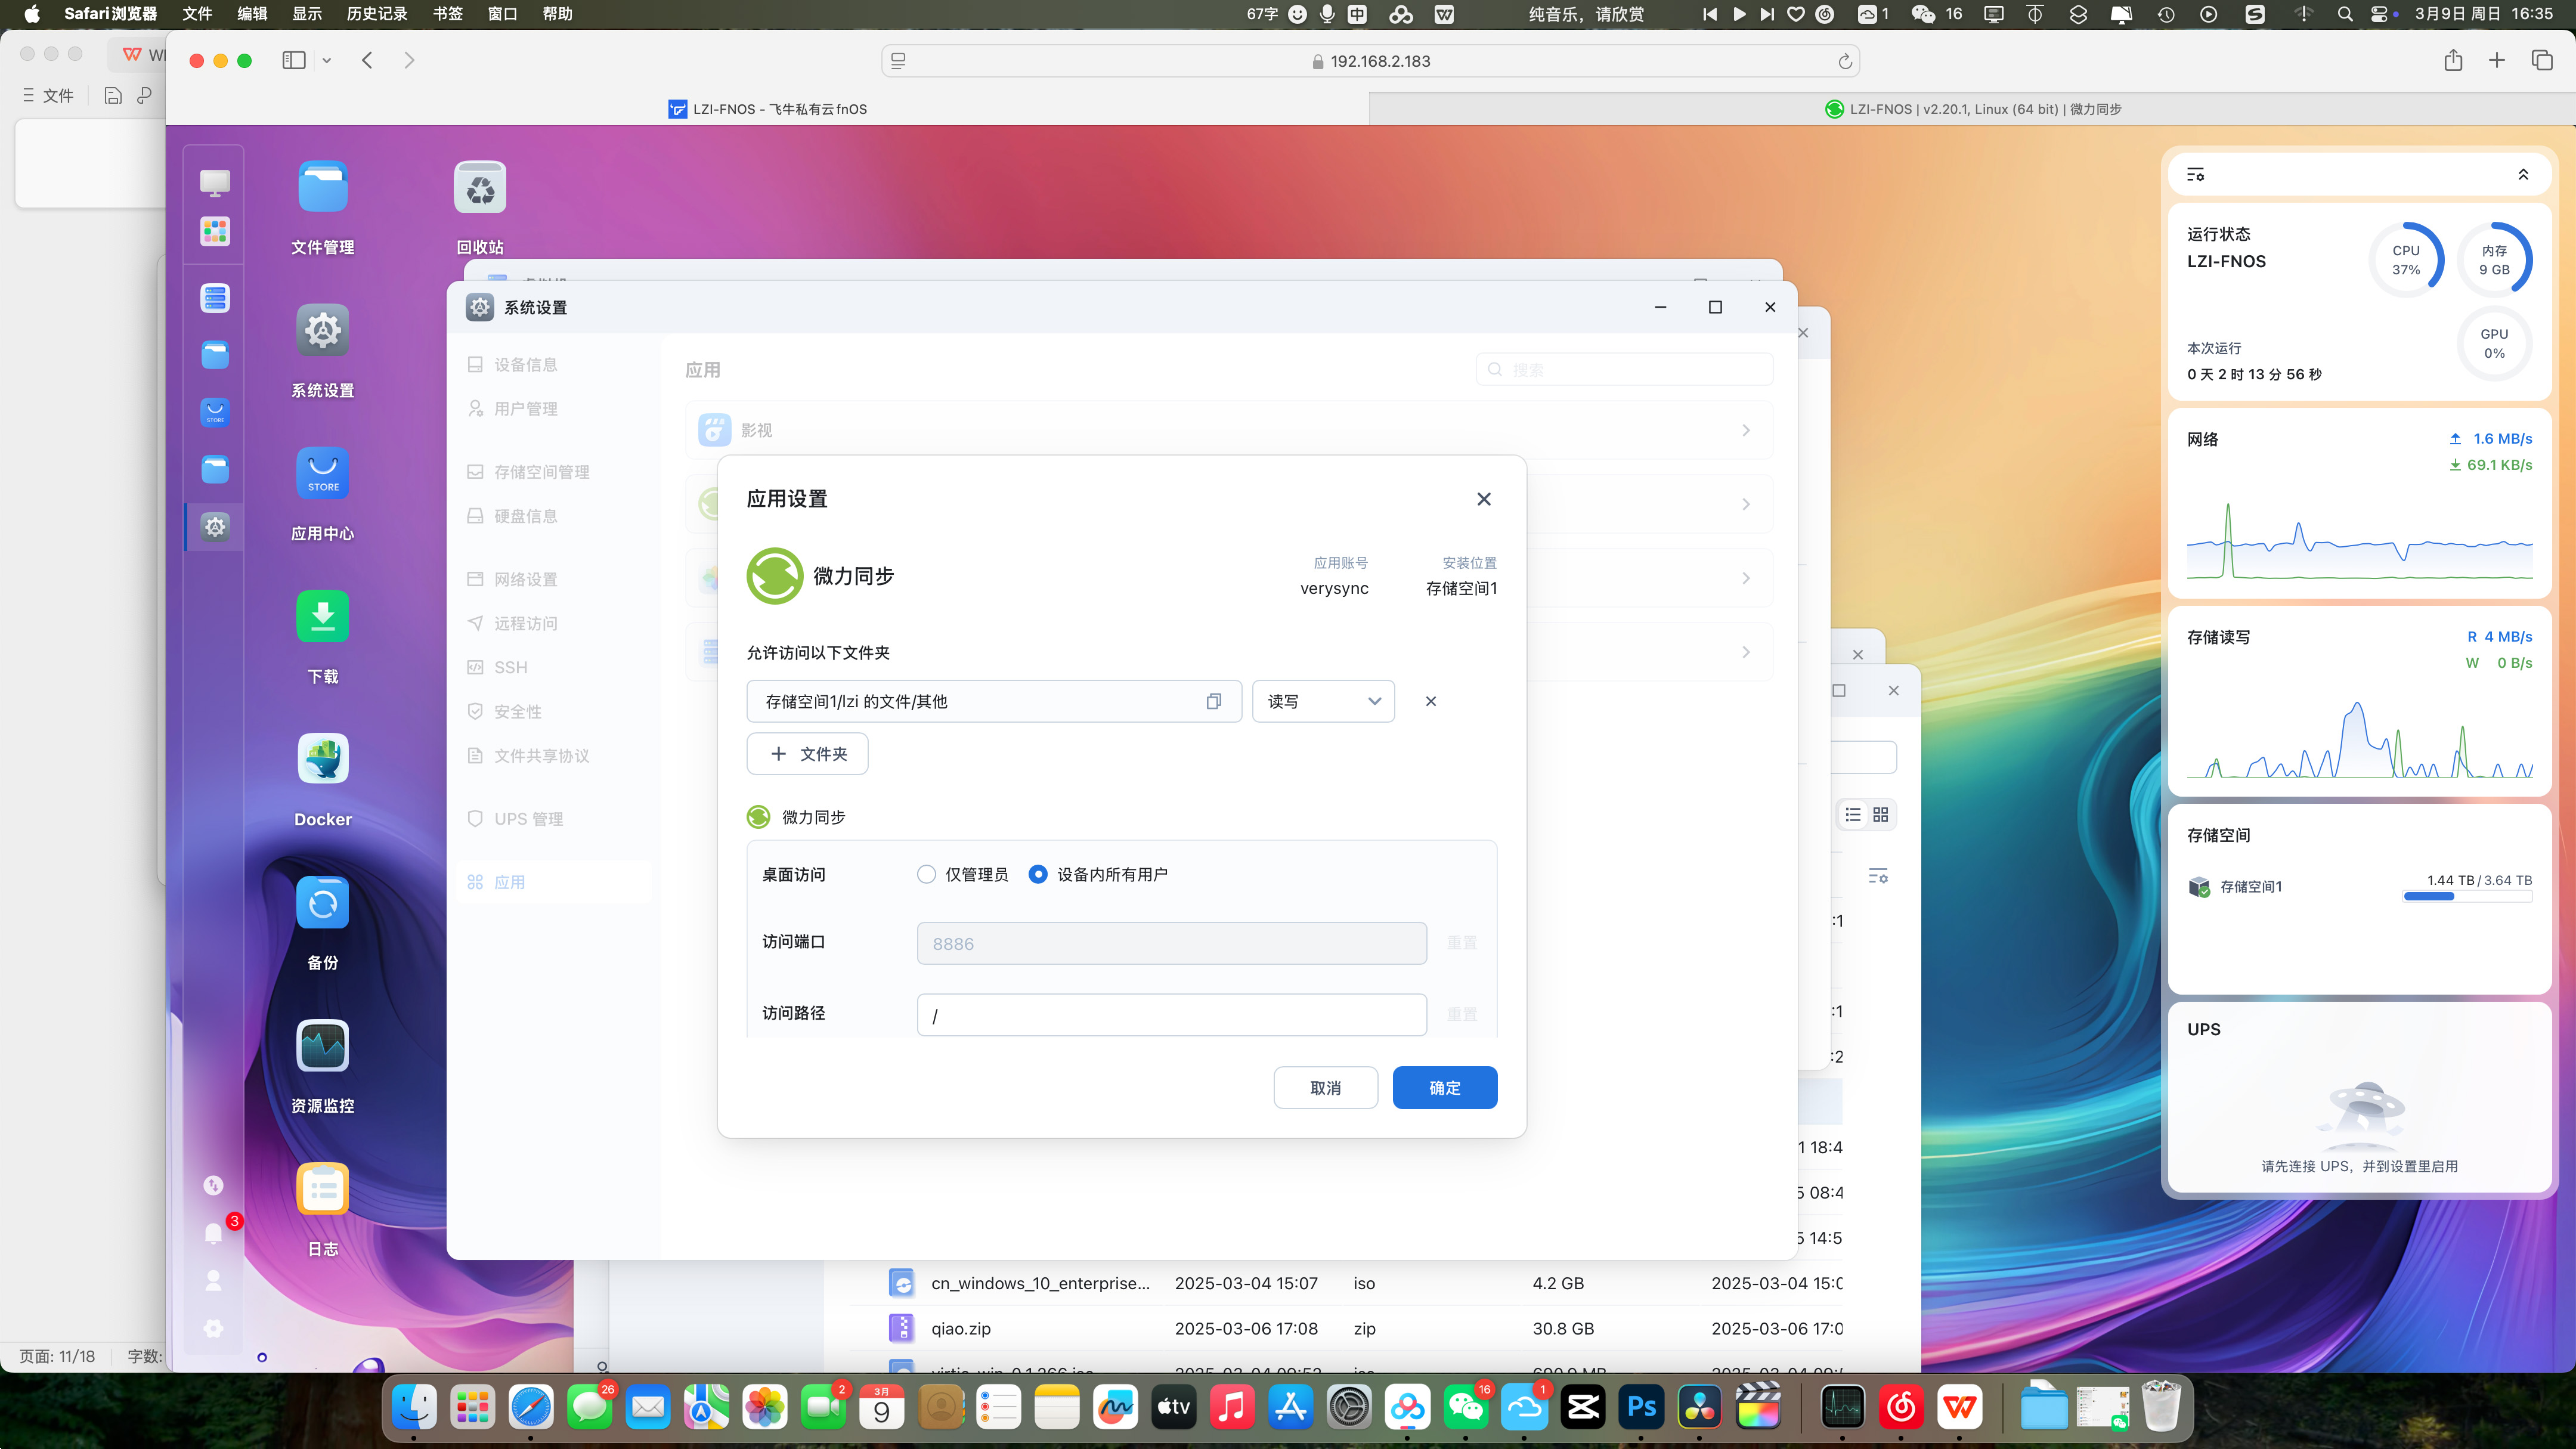Open Safari sidebar options dropdown arrow
Screen dimensions: 2576x1449
[x=326, y=61]
